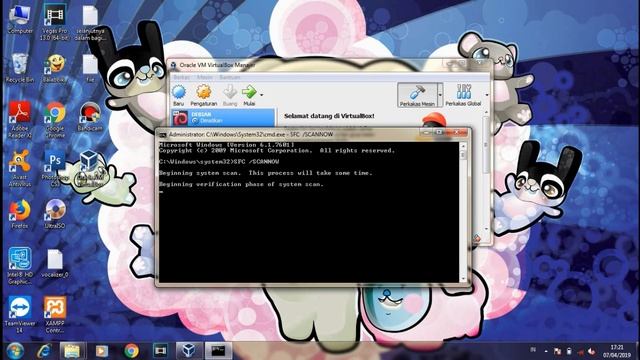This screenshot has width=640, height=360.
Task: Launch Internet Explorer from taskbar
Action: (44, 351)
